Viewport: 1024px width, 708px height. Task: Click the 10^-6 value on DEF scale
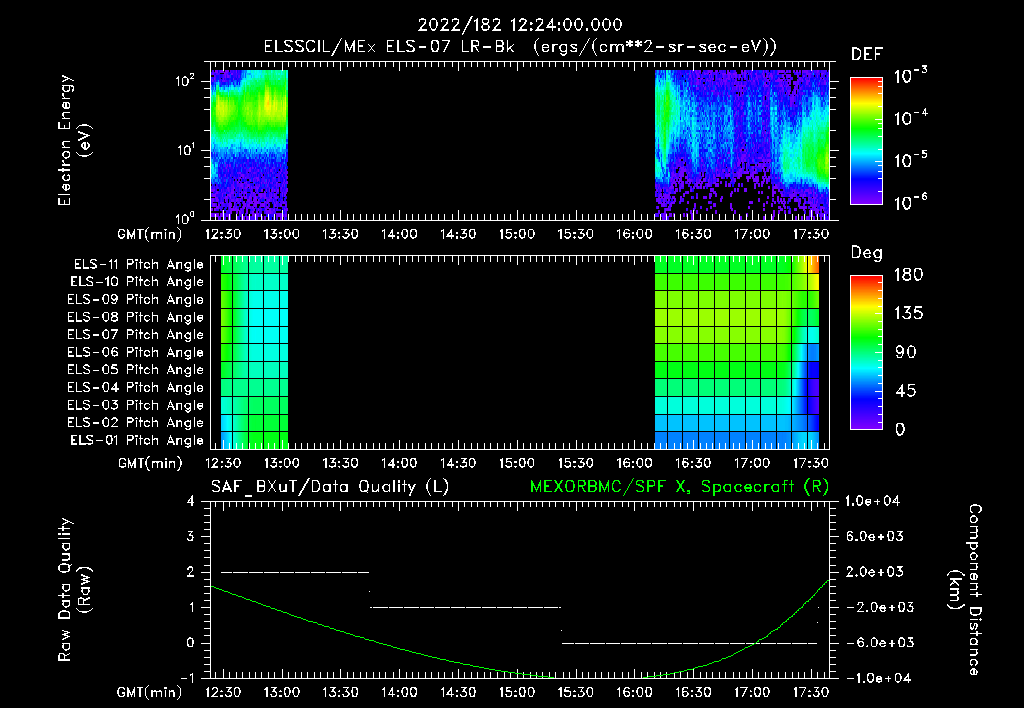tap(910, 202)
